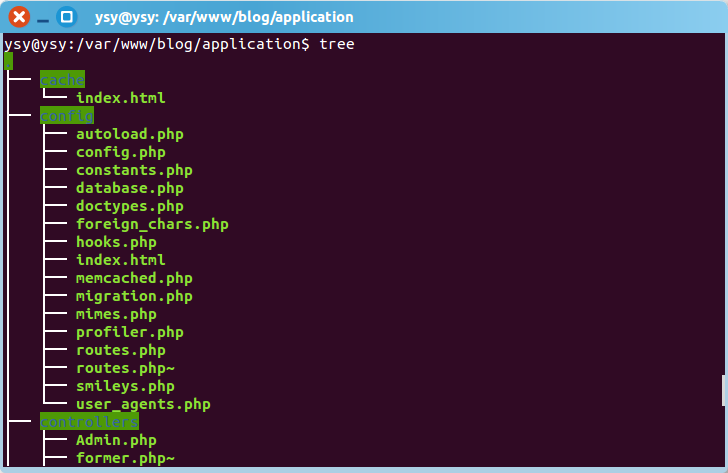
Task: Select the routes.php~ backup file
Action: coord(125,368)
